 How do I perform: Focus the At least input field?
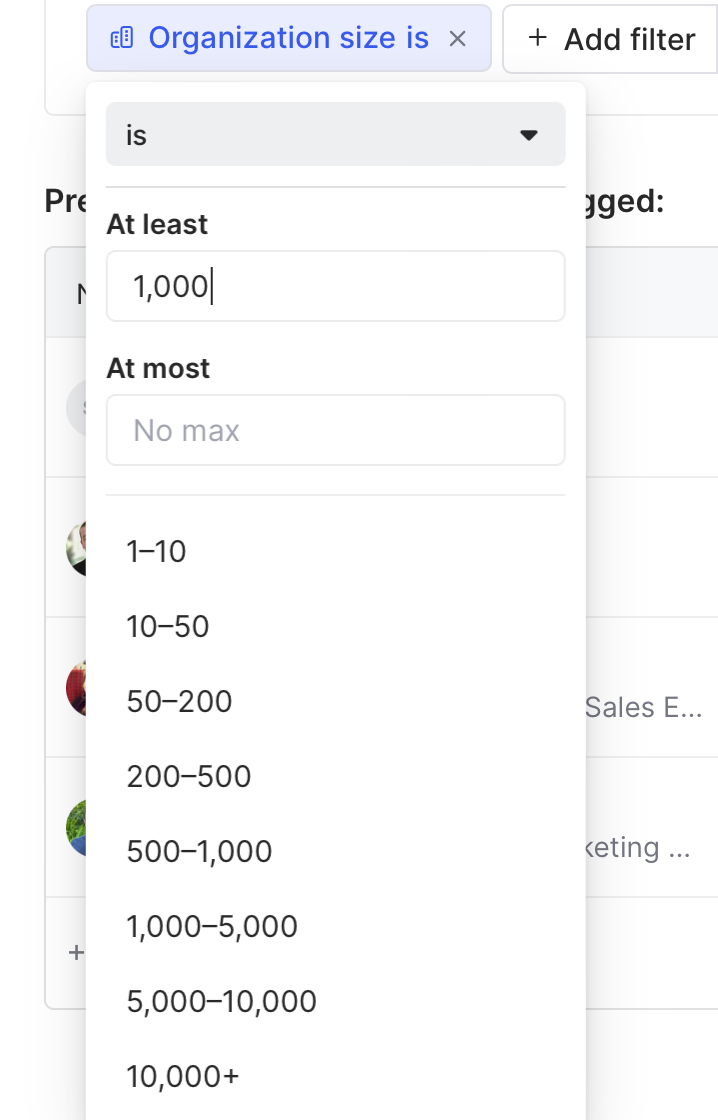tap(335, 286)
